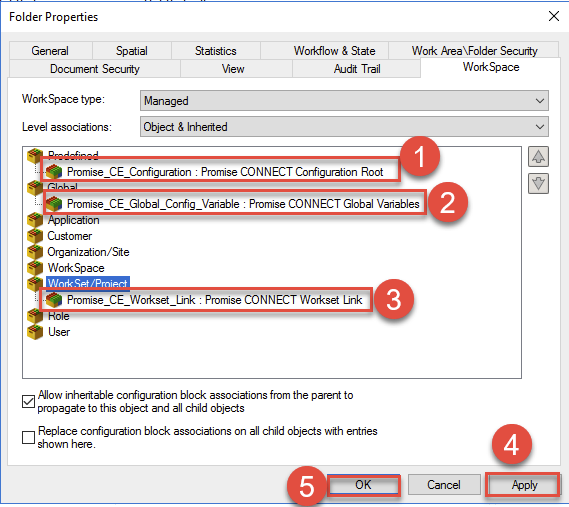Select Promise_CE_Workset_Link block
Image resolution: width=569 pixels, height=507 pixels.
coord(214,300)
